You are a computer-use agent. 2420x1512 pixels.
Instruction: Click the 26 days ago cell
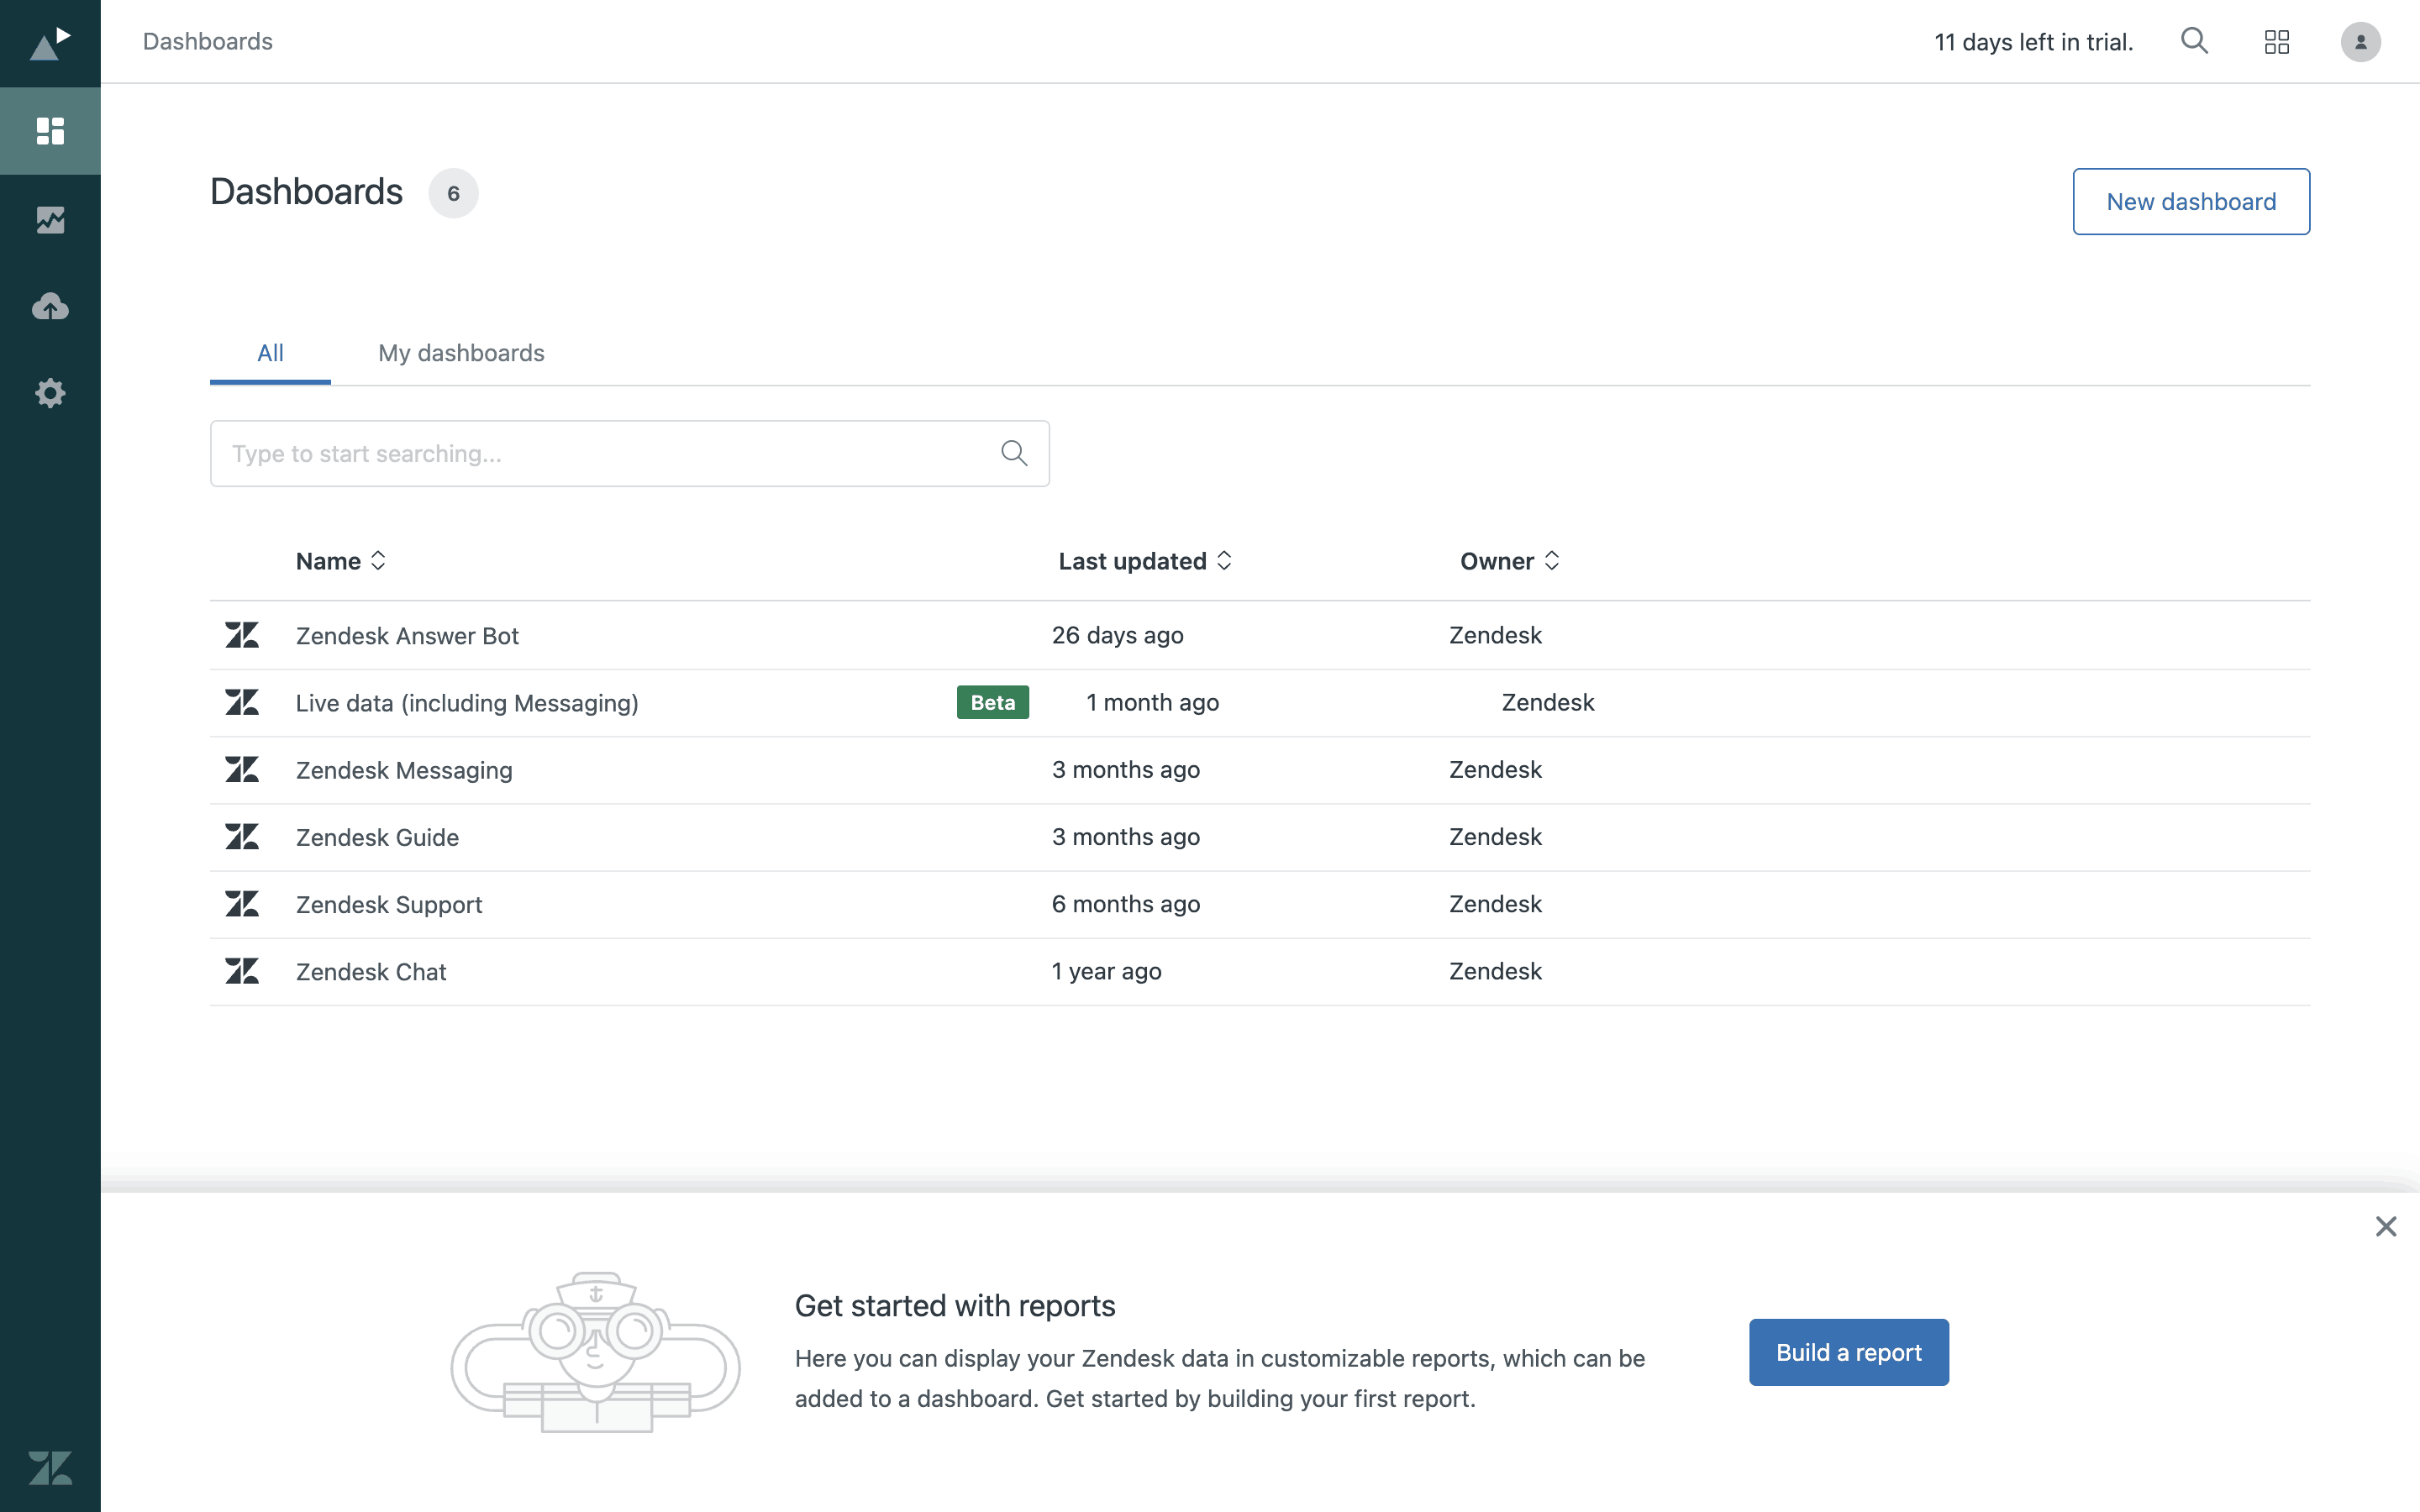click(x=1117, y=635)
